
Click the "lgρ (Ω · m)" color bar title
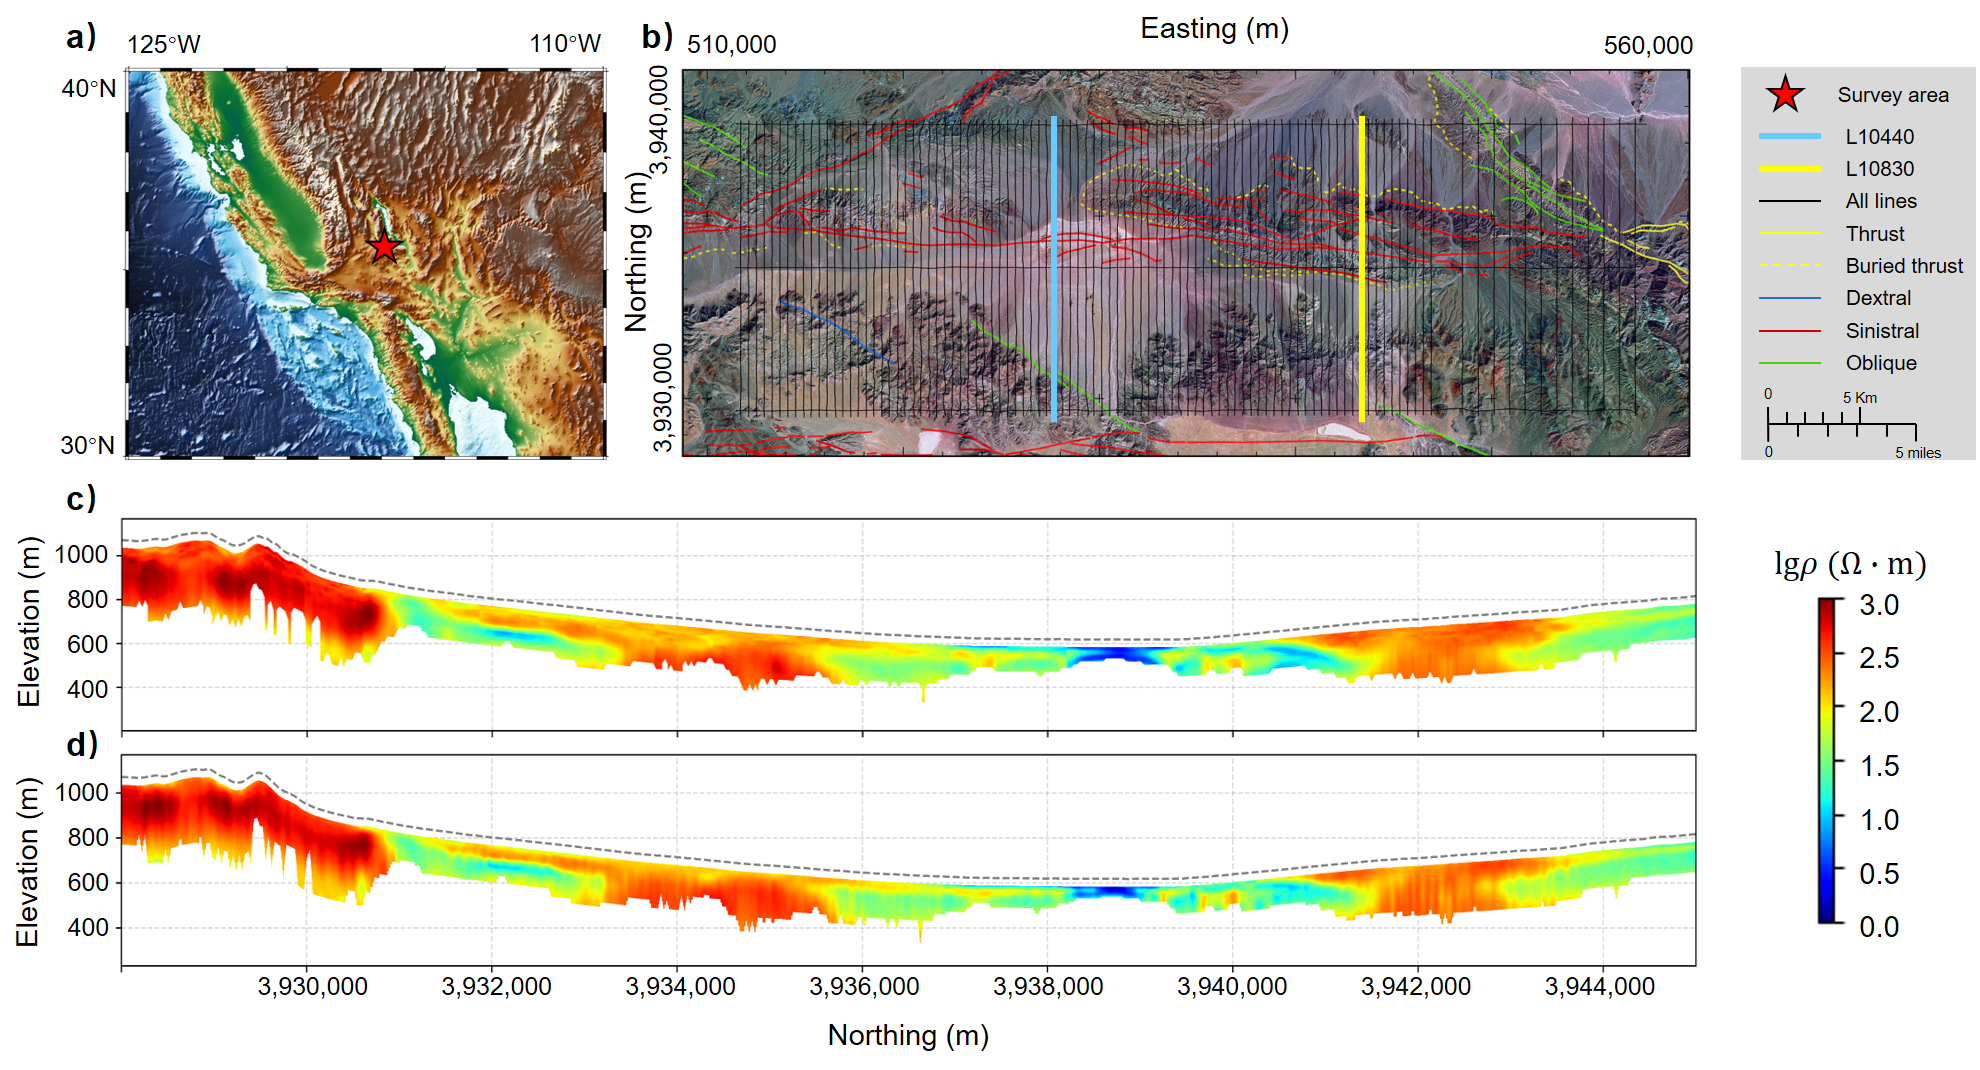coord(1850,564)
